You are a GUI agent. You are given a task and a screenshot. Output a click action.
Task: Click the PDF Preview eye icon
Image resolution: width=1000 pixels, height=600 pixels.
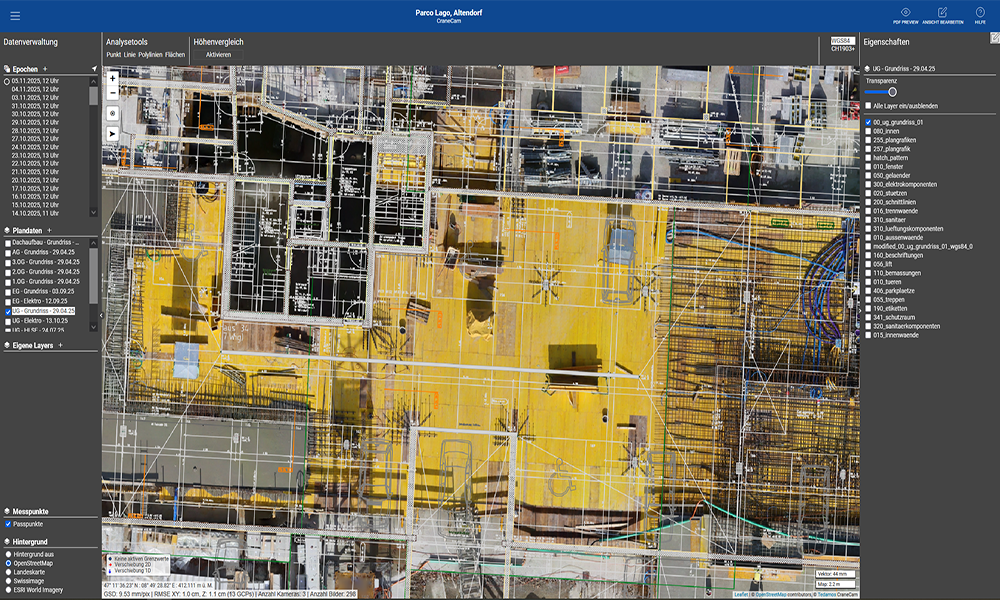905,13
